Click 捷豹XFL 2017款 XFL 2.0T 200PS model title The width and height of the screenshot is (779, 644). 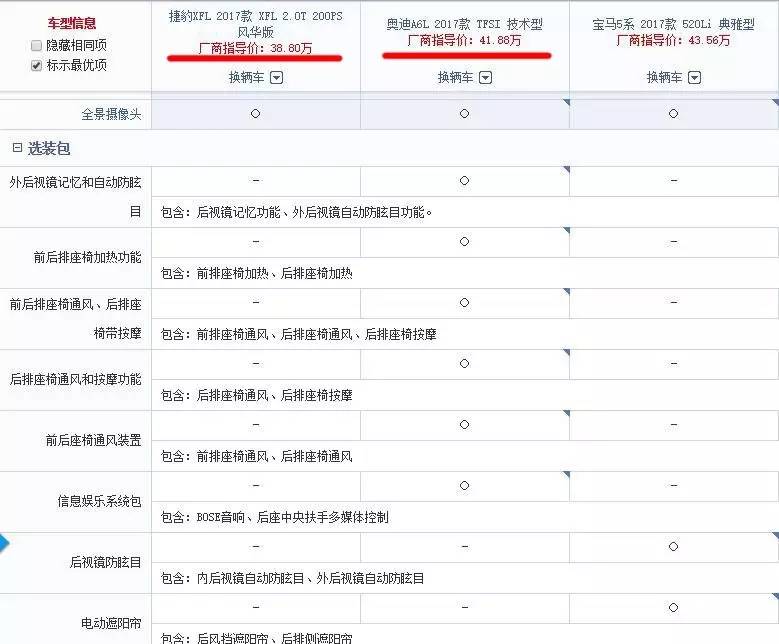(255, 24)
